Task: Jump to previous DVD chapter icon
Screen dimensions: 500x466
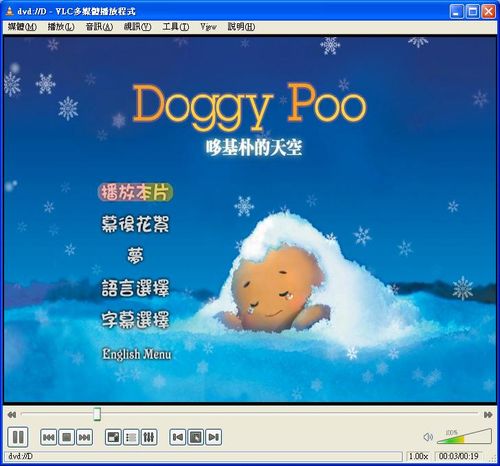Action: 178,437
